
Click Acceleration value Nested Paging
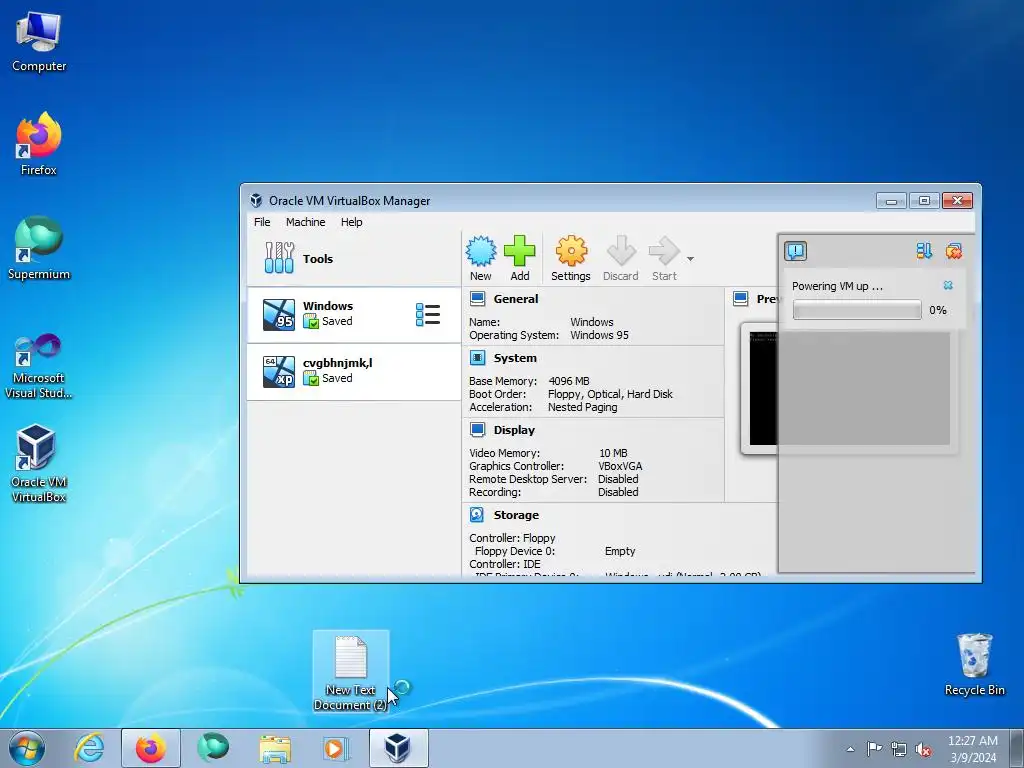[x=583, y=407]
